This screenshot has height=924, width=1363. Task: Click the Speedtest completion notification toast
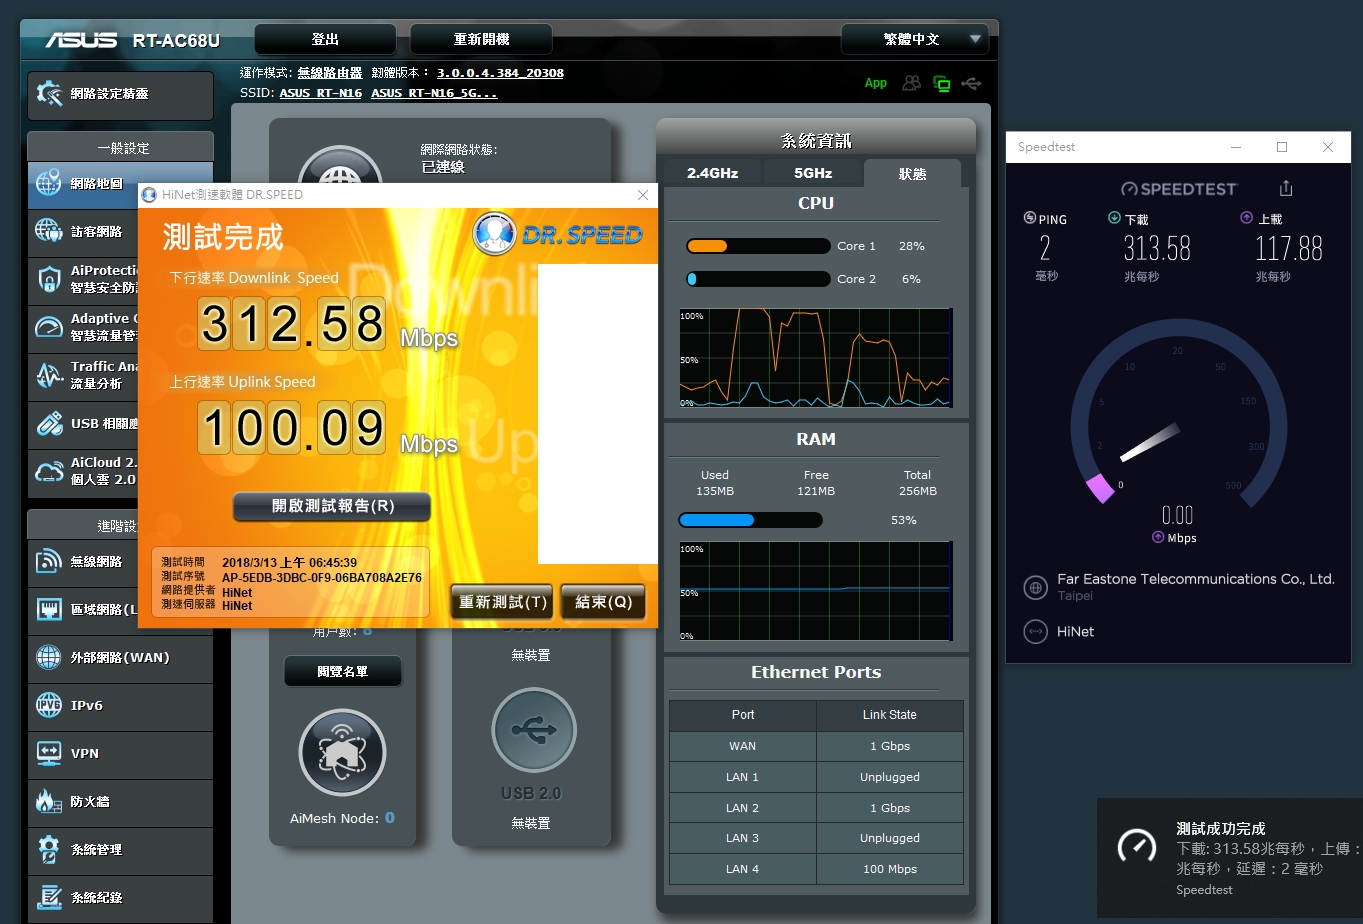pyautogui.click(x=1230, y=858)
